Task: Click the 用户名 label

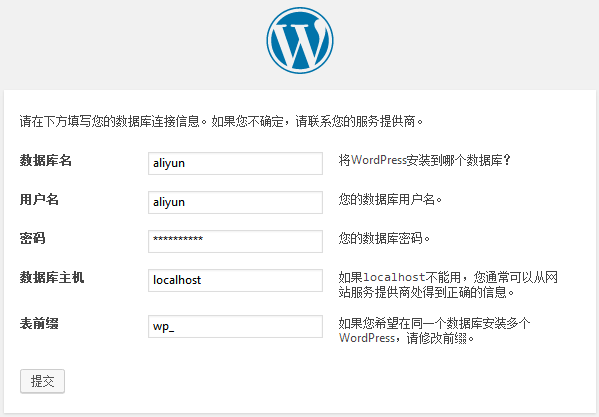Action: [39, 199]
